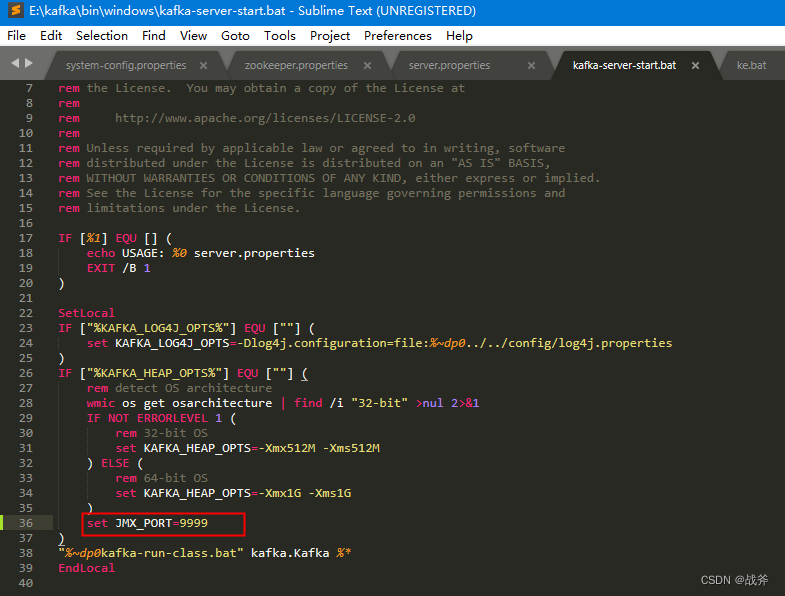Viewport: 785px width, 596px height.
Task: Open the Tools menu
Action: tap(280, 36)
